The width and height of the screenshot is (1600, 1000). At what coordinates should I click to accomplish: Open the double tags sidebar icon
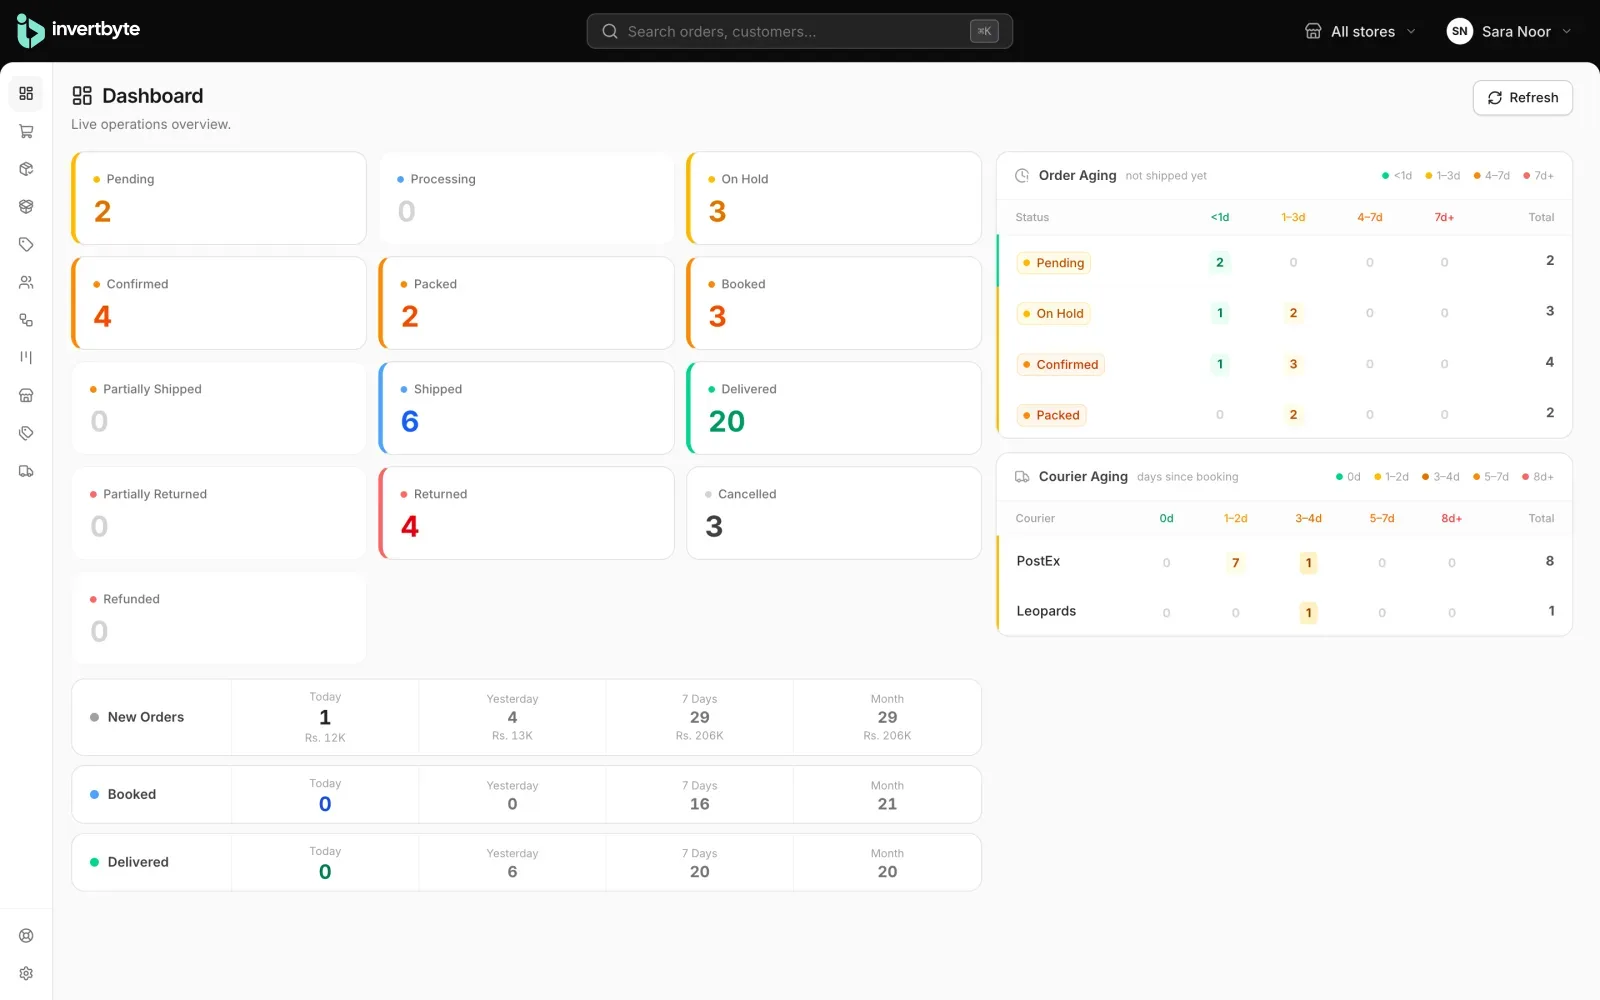pos(26,433)
